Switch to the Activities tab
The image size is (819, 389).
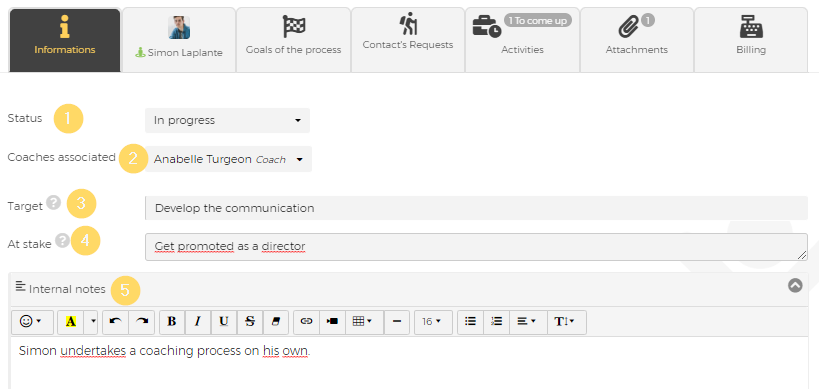(x=522, y=40)
